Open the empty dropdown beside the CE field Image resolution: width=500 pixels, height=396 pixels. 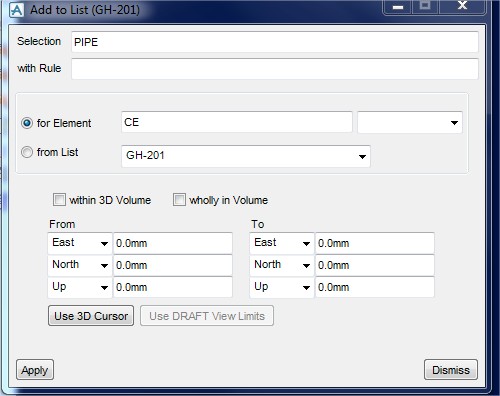[x=410, y=122]
